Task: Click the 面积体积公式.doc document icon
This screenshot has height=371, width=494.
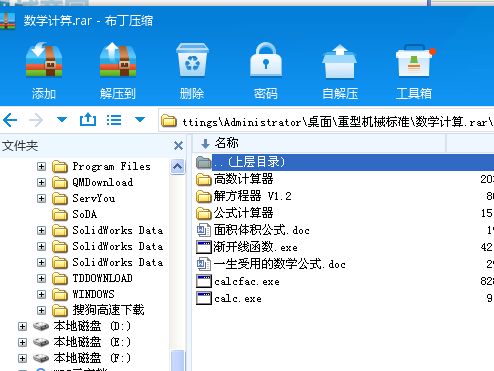Action: pyautogui.click(x=203, y=230)
